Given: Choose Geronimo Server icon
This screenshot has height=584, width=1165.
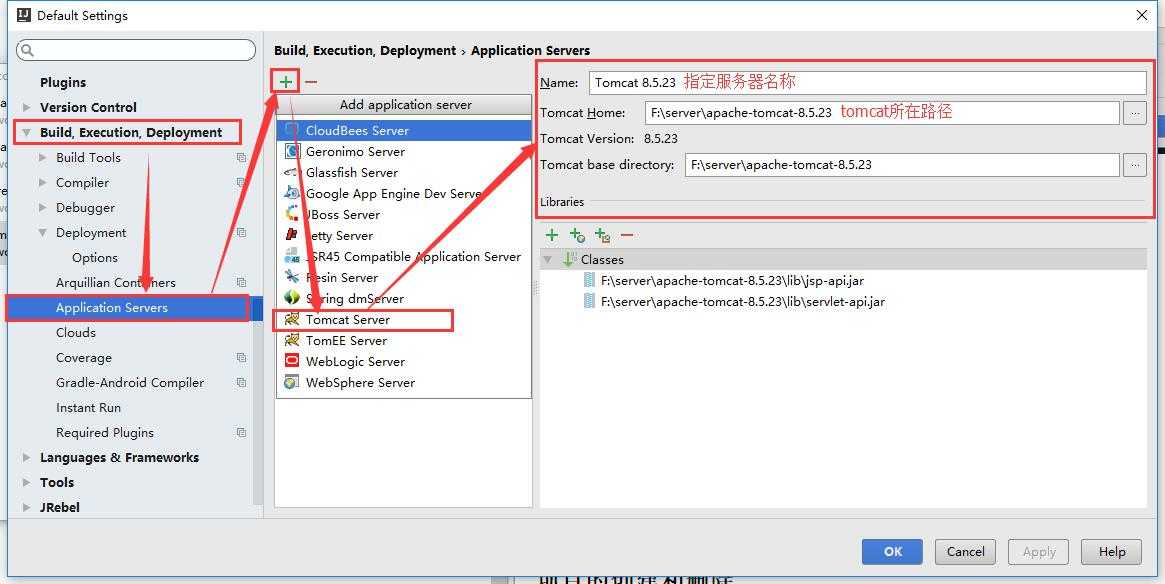Looking at the screenshot, I should tap(292, 151).
